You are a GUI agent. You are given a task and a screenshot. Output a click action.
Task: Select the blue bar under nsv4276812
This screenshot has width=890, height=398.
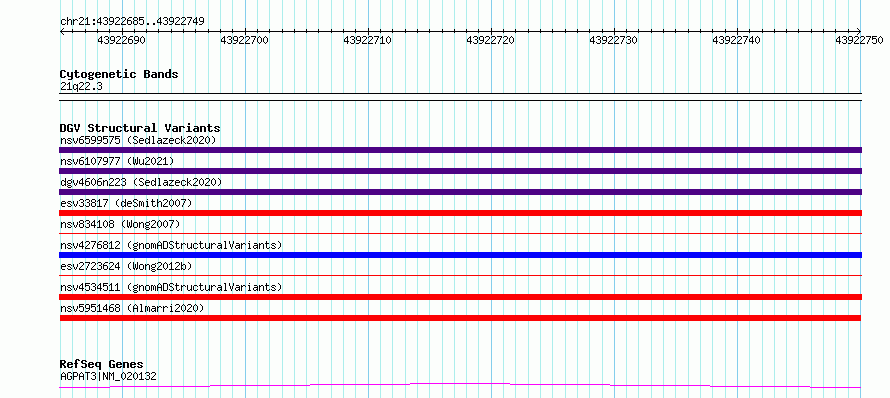(460, 255)
